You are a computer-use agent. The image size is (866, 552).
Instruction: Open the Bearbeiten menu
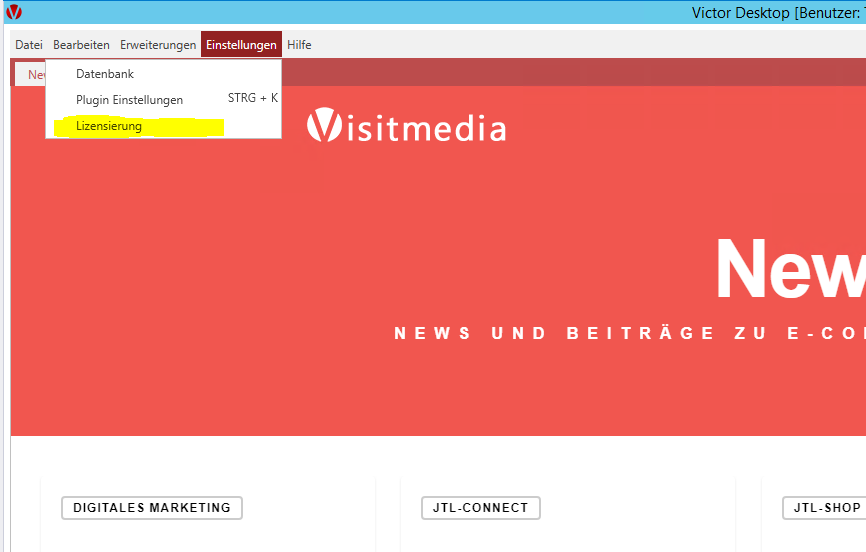click(x=81, y=45)
